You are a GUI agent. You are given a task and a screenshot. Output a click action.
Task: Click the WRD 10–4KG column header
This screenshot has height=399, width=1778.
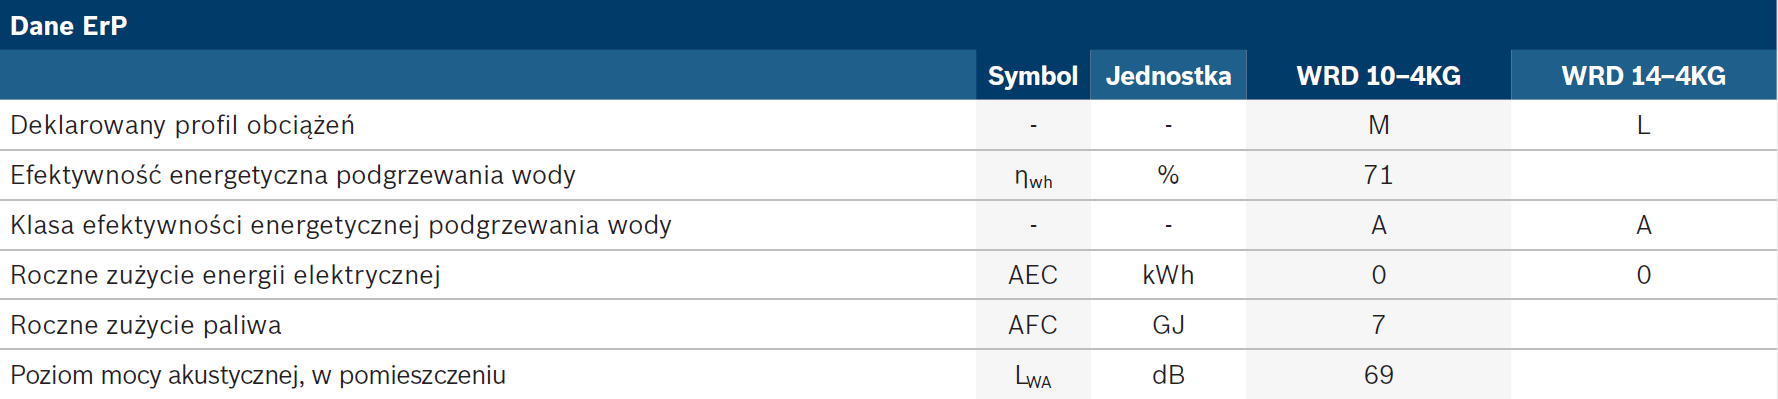[x=1378, y=75]
